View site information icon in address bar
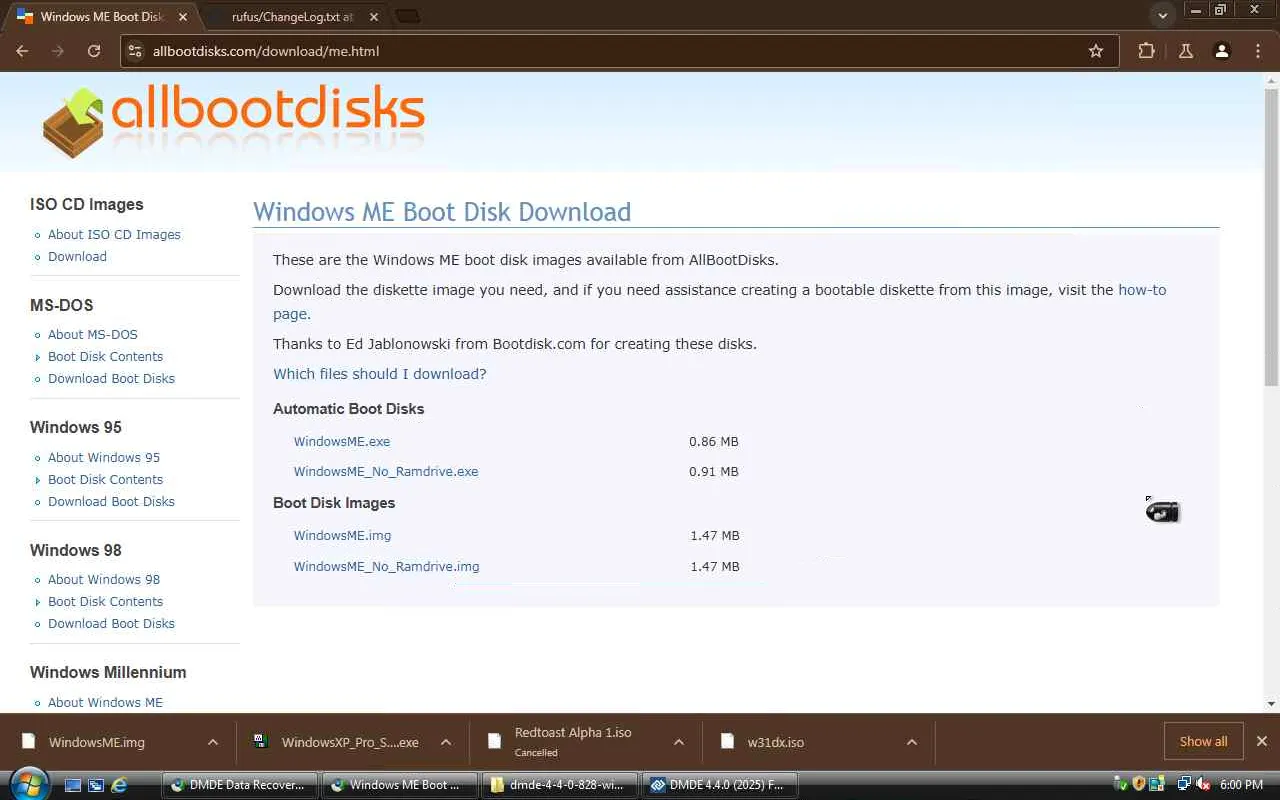Image resolution: width=1280 pixels, height=800 pixels. click(x=136, y=51)
